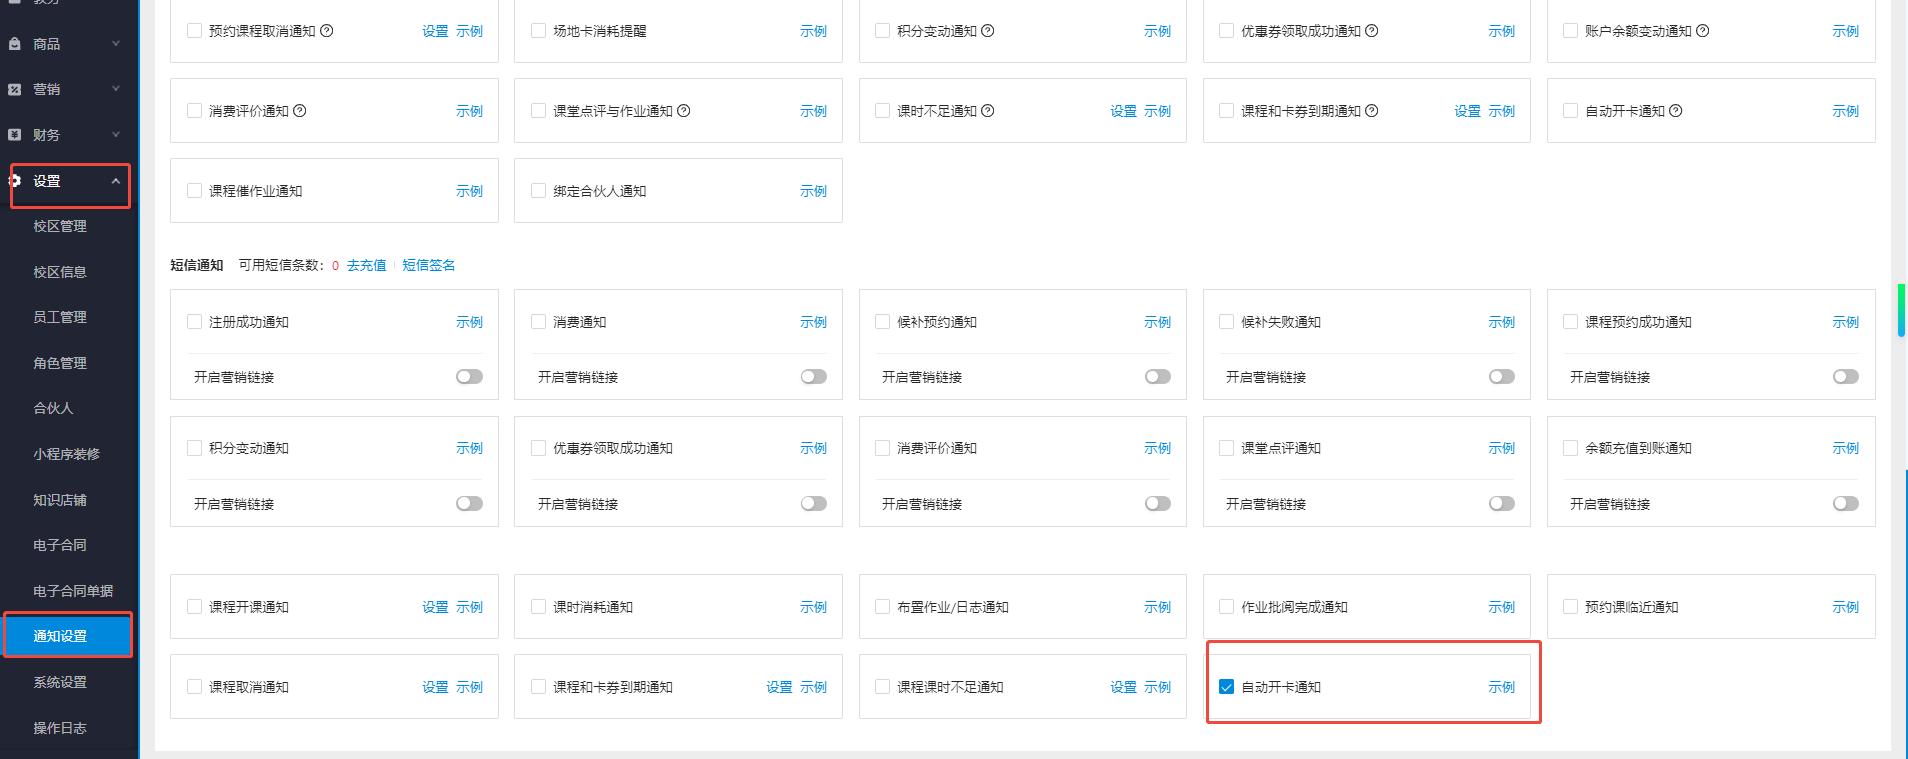The width and height of the screenshot is (1908, 759).
Task: Check the 注册成功通知 checkbox
Action: click(x=194, y=322)
